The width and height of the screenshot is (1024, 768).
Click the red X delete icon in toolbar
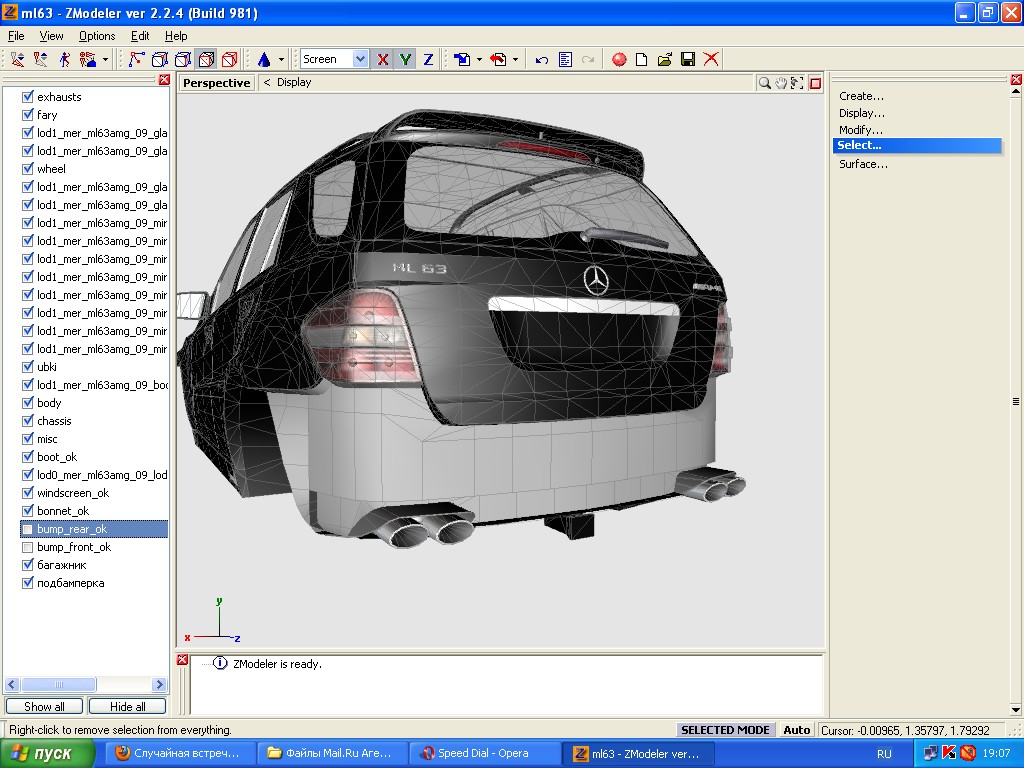click(x=711, y=59)
